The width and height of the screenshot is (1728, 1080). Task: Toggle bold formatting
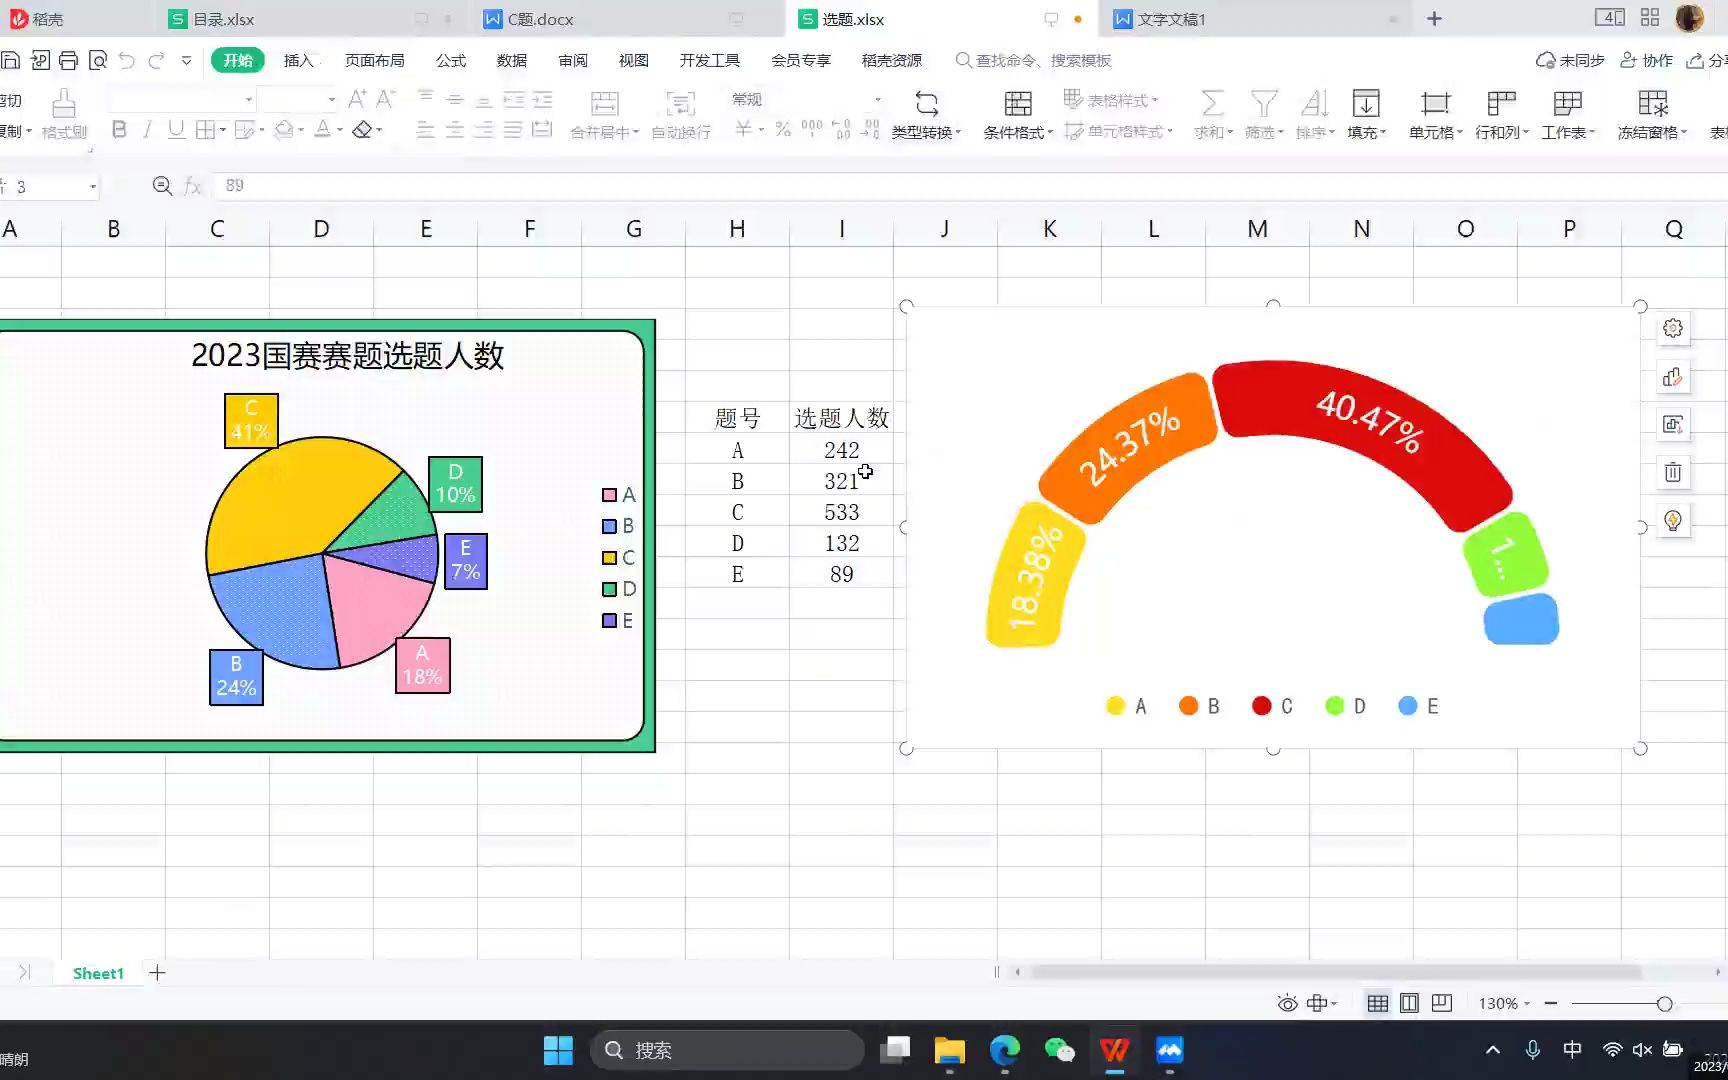click(118, 130)
